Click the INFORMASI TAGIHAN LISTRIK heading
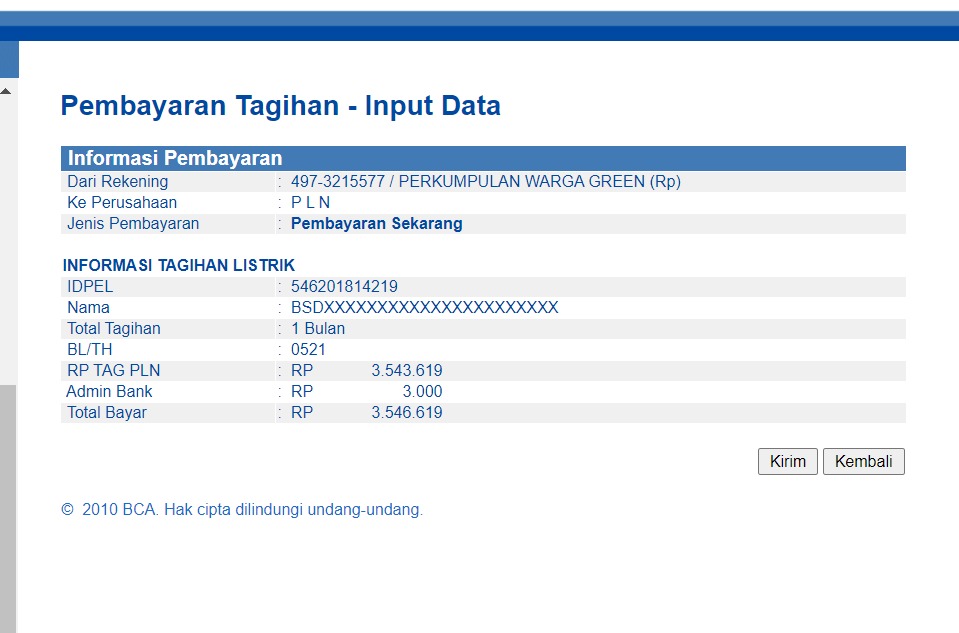Viewport: 959px width, 633px height. [x=178, y=266]
